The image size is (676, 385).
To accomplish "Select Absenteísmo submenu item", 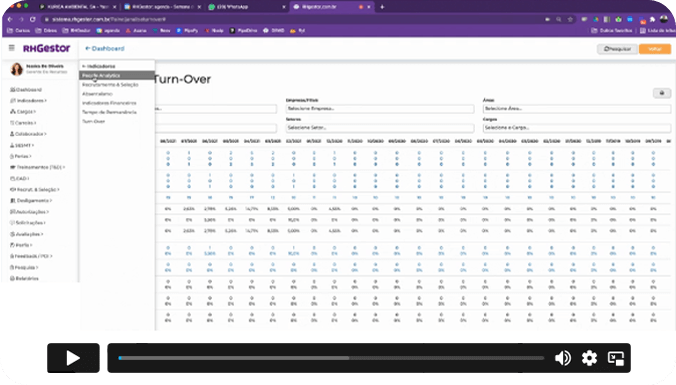I will point(97,94).
